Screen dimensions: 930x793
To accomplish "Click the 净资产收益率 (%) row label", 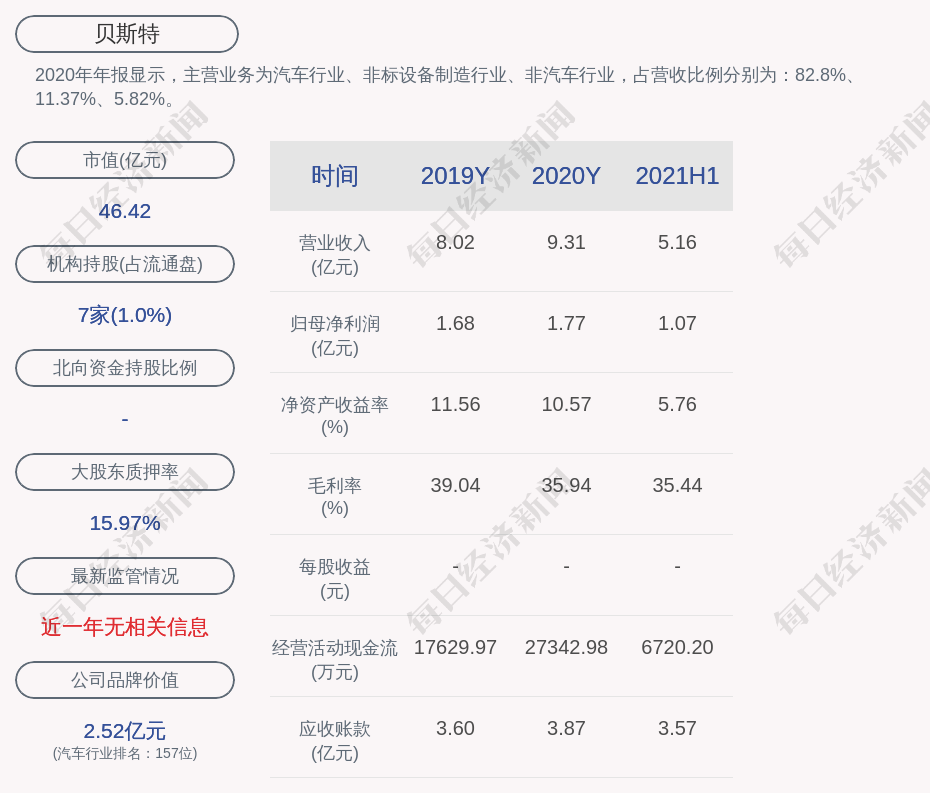I will 335,416.
